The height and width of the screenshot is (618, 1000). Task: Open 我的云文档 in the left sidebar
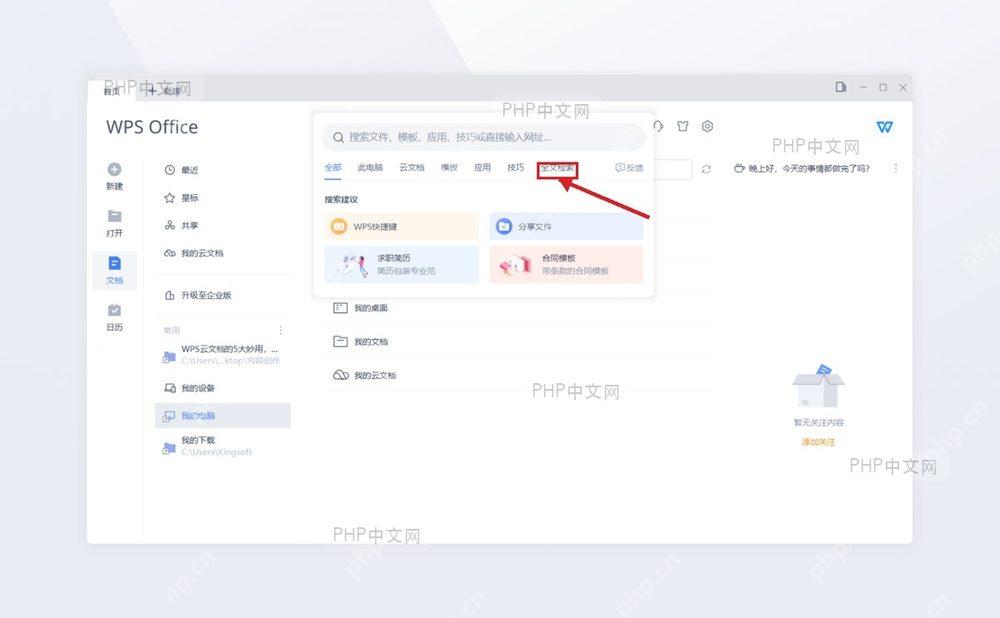(x=194, y=253)
